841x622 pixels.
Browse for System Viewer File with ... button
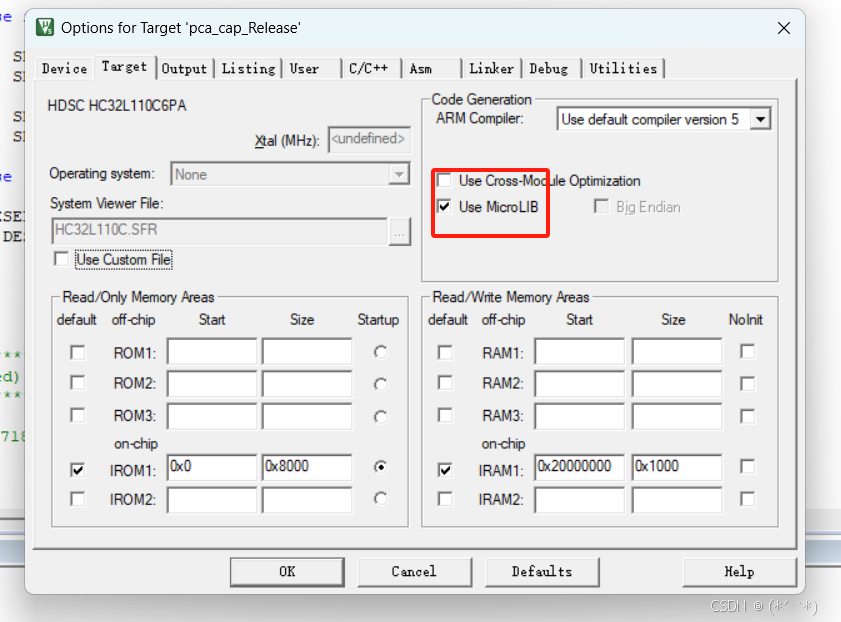point(400,232)
